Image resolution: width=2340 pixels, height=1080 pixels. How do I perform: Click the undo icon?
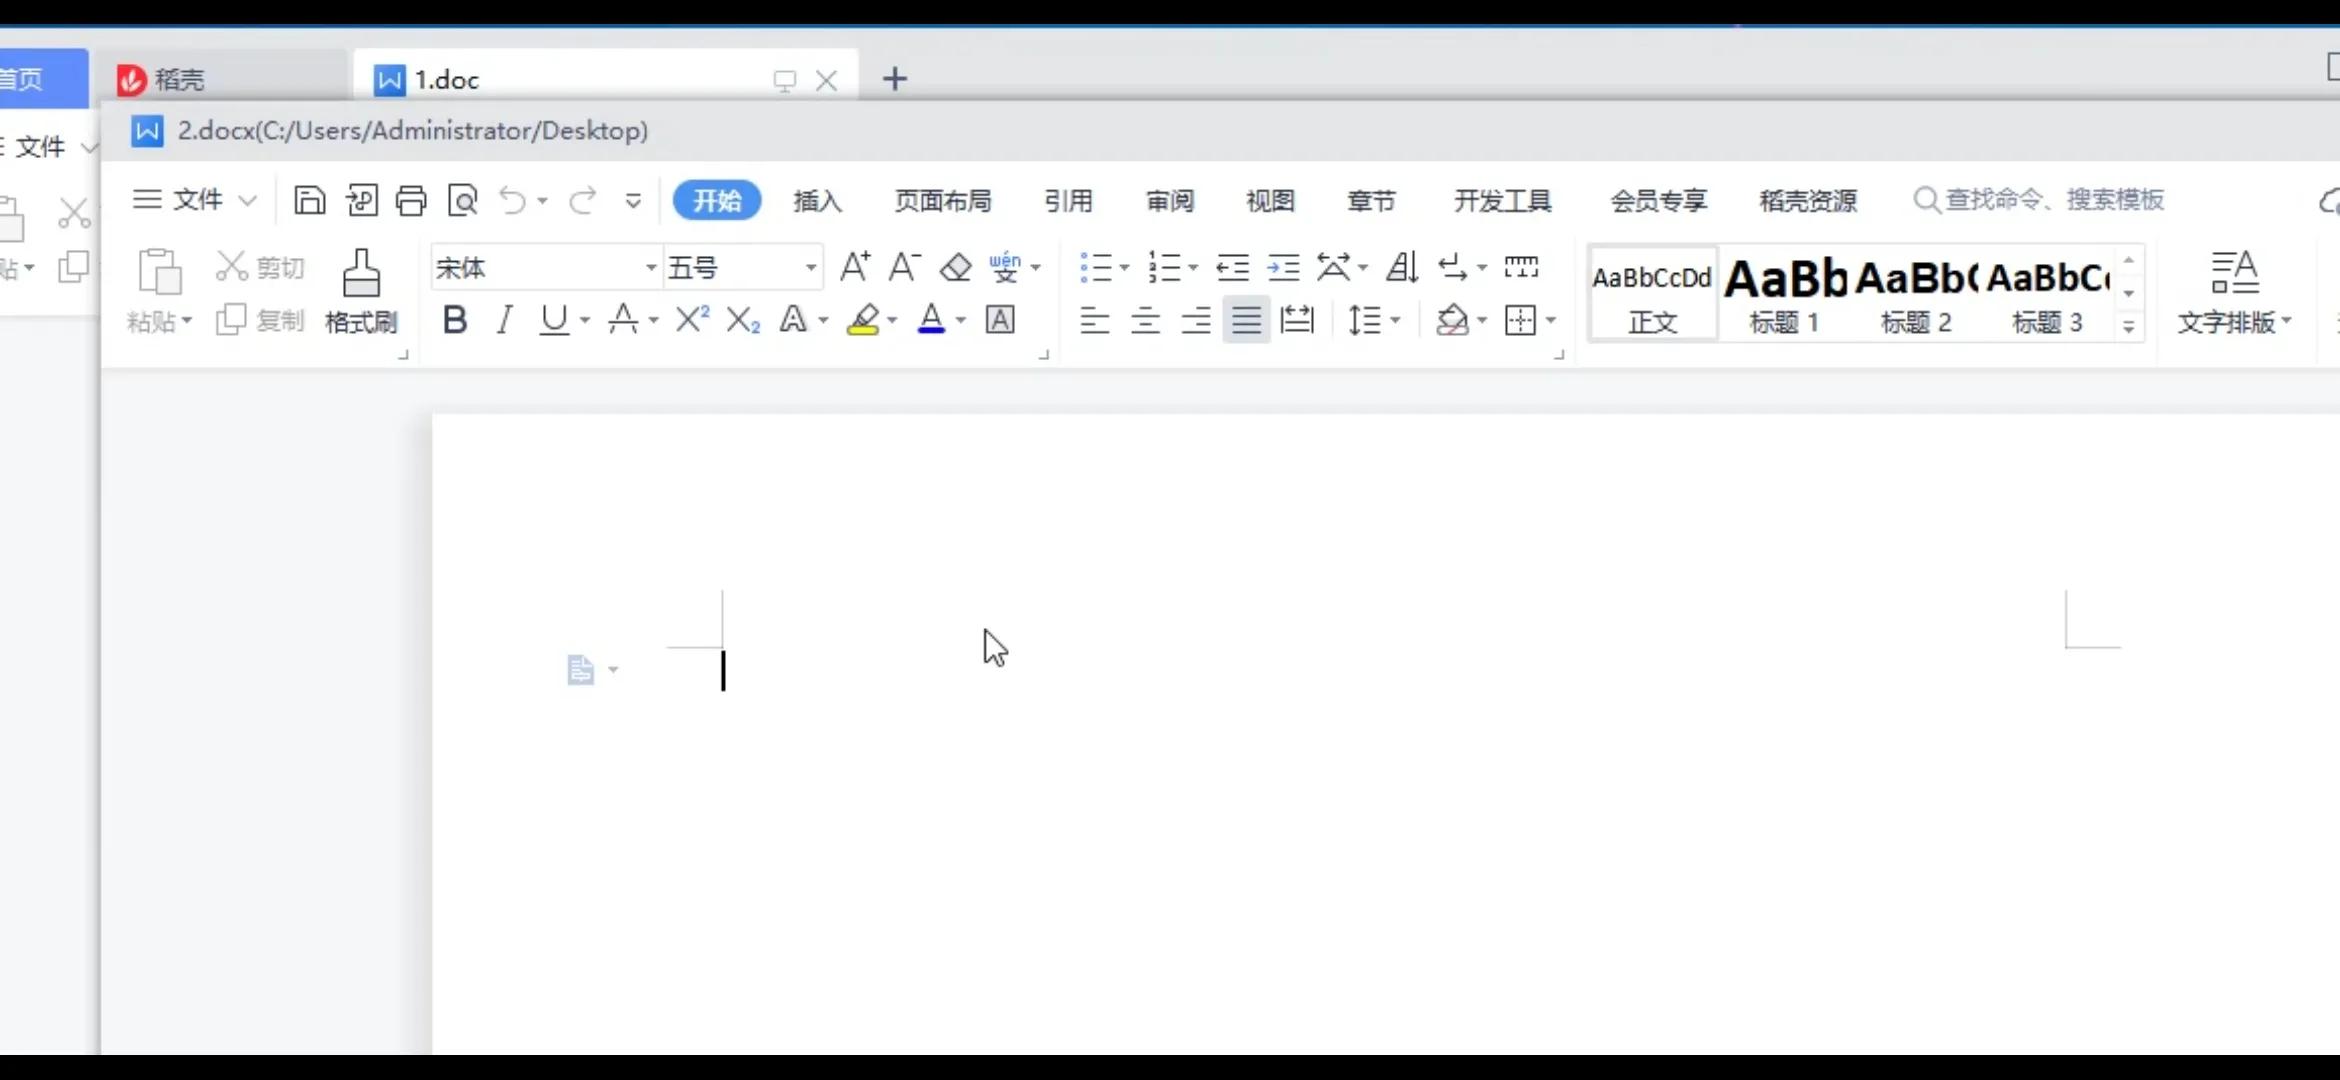pos(514,200)
